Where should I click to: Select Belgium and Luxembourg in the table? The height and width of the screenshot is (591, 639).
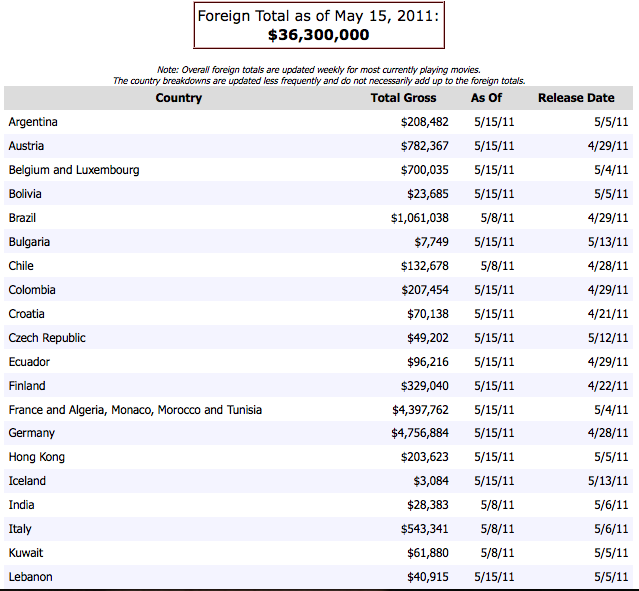(74, 170)
